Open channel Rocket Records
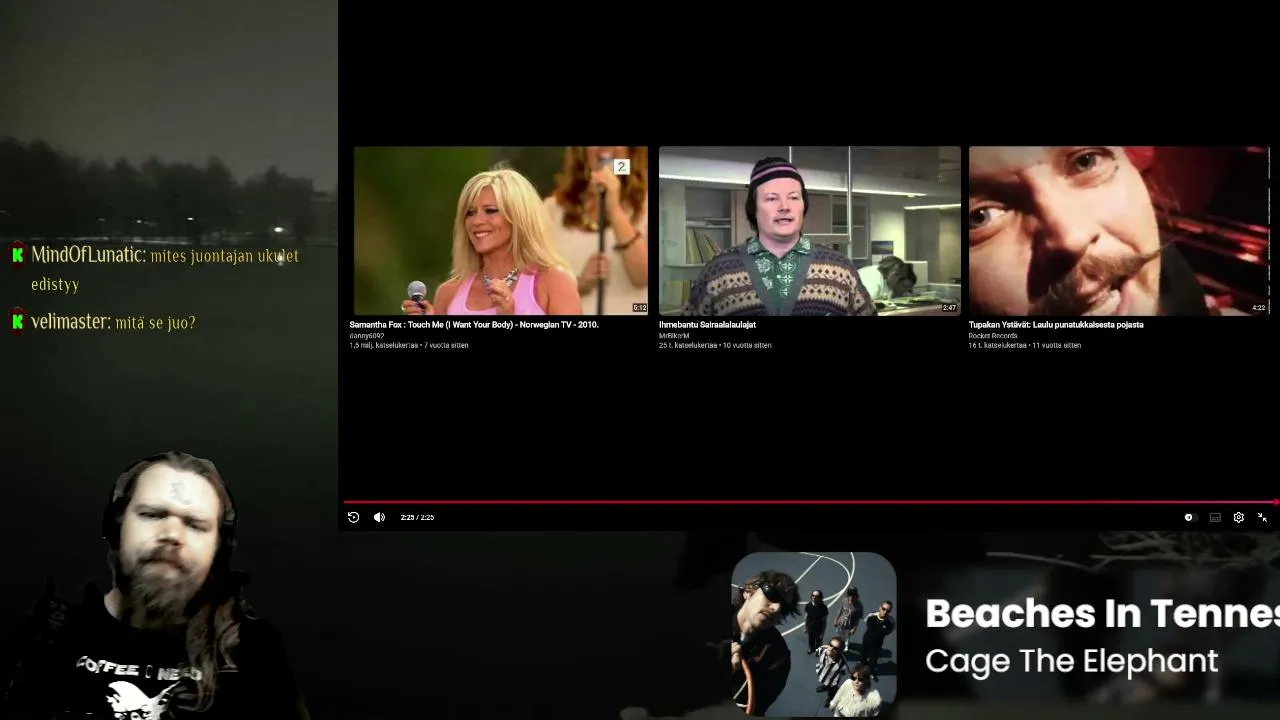The height and width of the screenshot is (720, 1280). click(993, 336)
